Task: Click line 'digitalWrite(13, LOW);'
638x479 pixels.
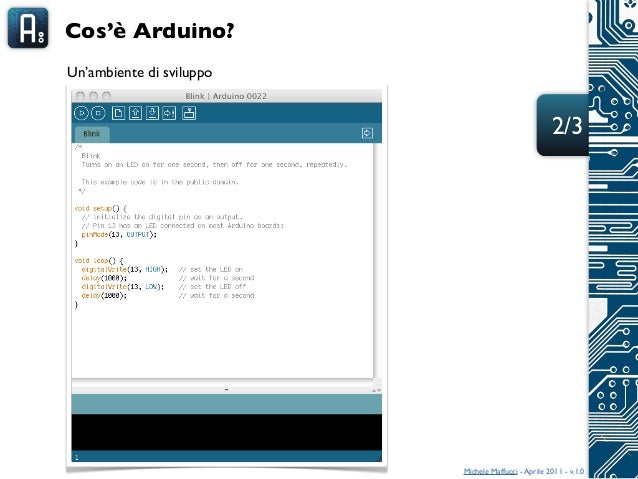Action: tap(123, 287)
